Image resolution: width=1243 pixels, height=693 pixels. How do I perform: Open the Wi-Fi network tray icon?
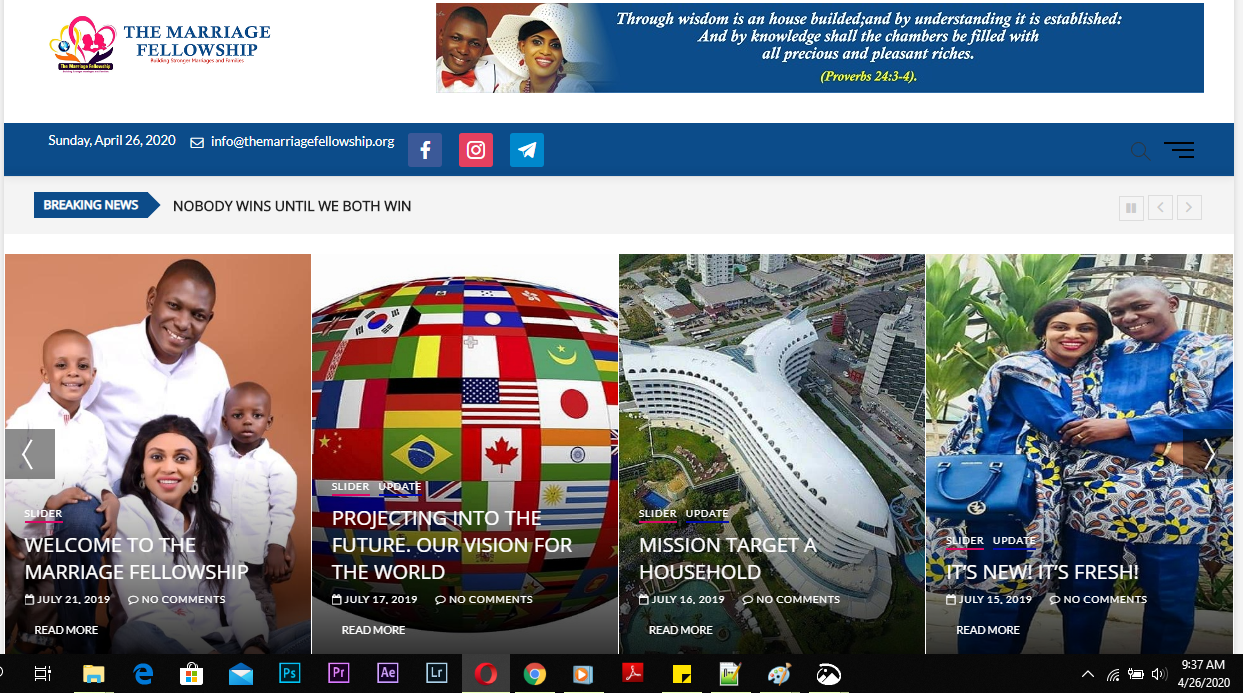[1113, 674]
